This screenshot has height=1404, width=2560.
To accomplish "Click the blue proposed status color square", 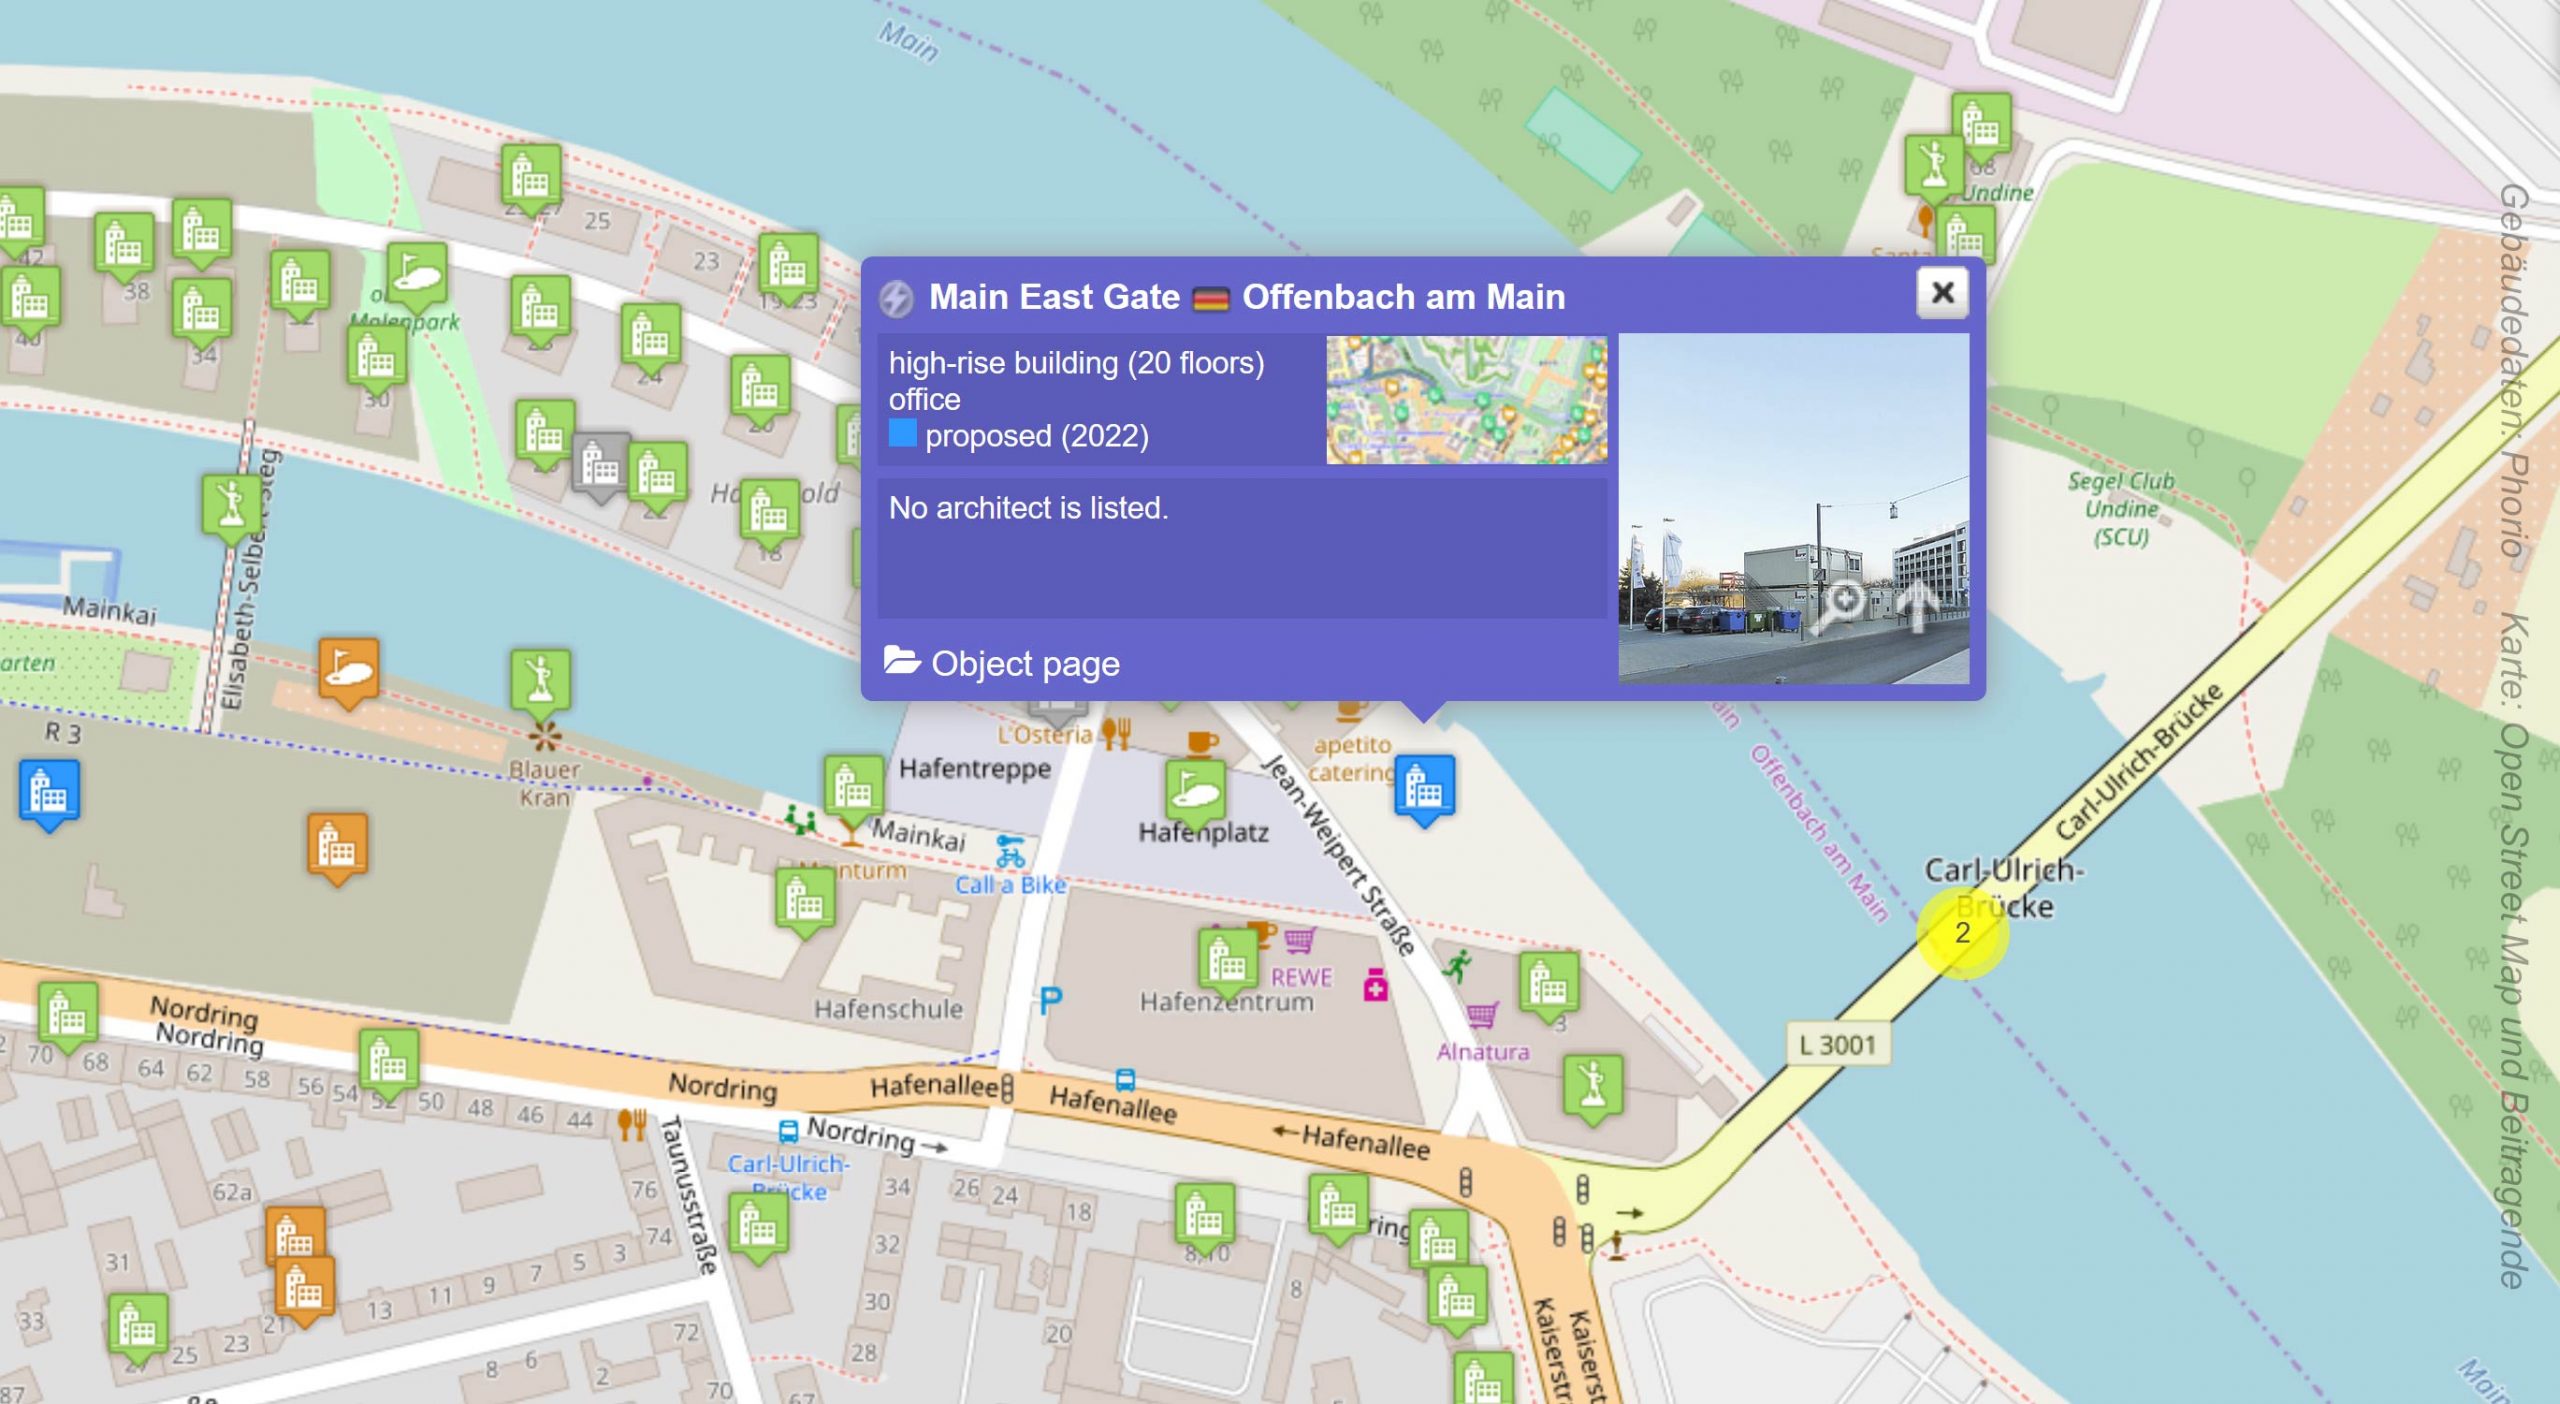I will coord(902,434).
